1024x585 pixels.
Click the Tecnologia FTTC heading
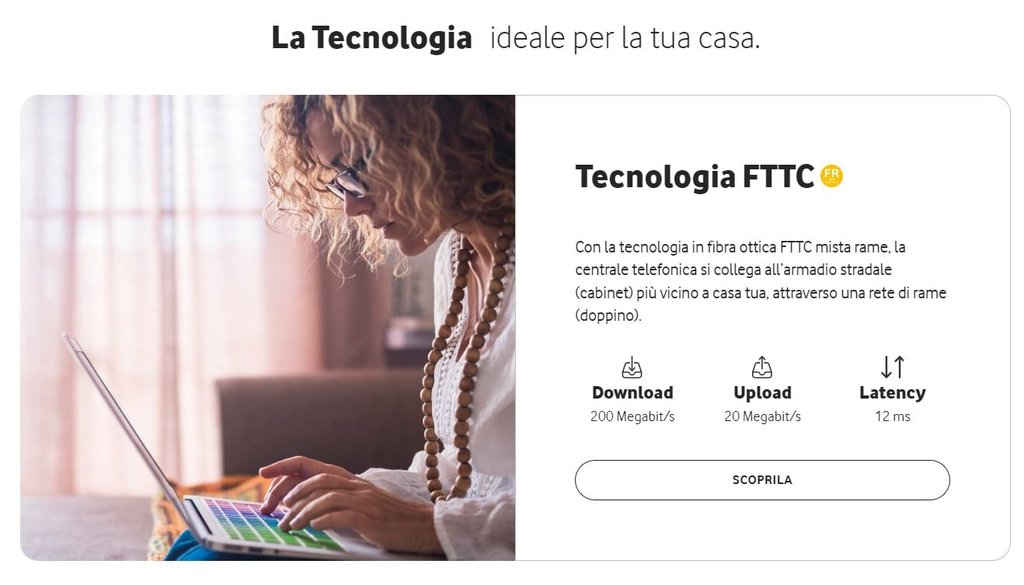pos(694,177)
